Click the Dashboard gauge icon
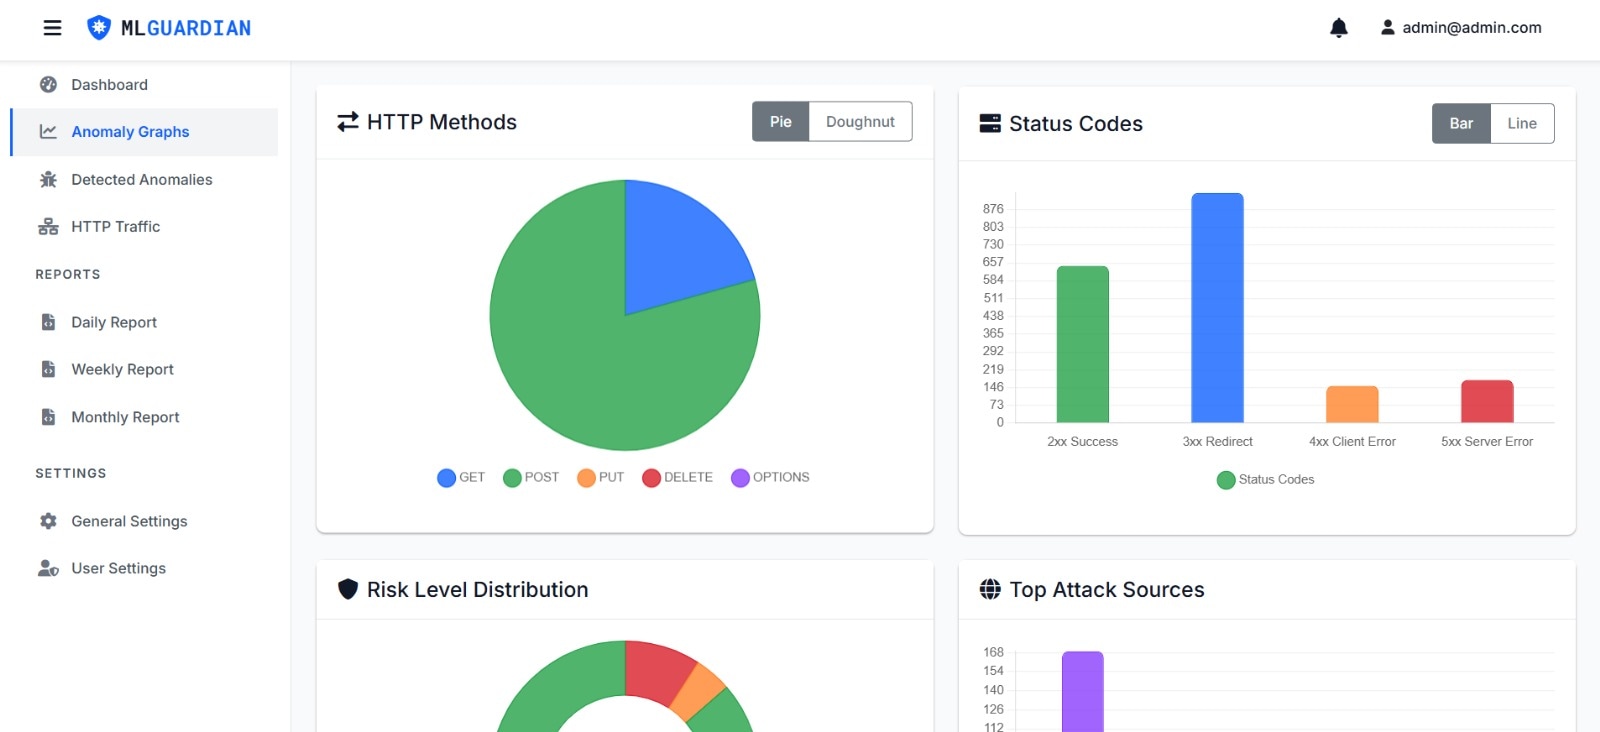The height and width of the screenshot is (732, 1600). tap(48, 85)
